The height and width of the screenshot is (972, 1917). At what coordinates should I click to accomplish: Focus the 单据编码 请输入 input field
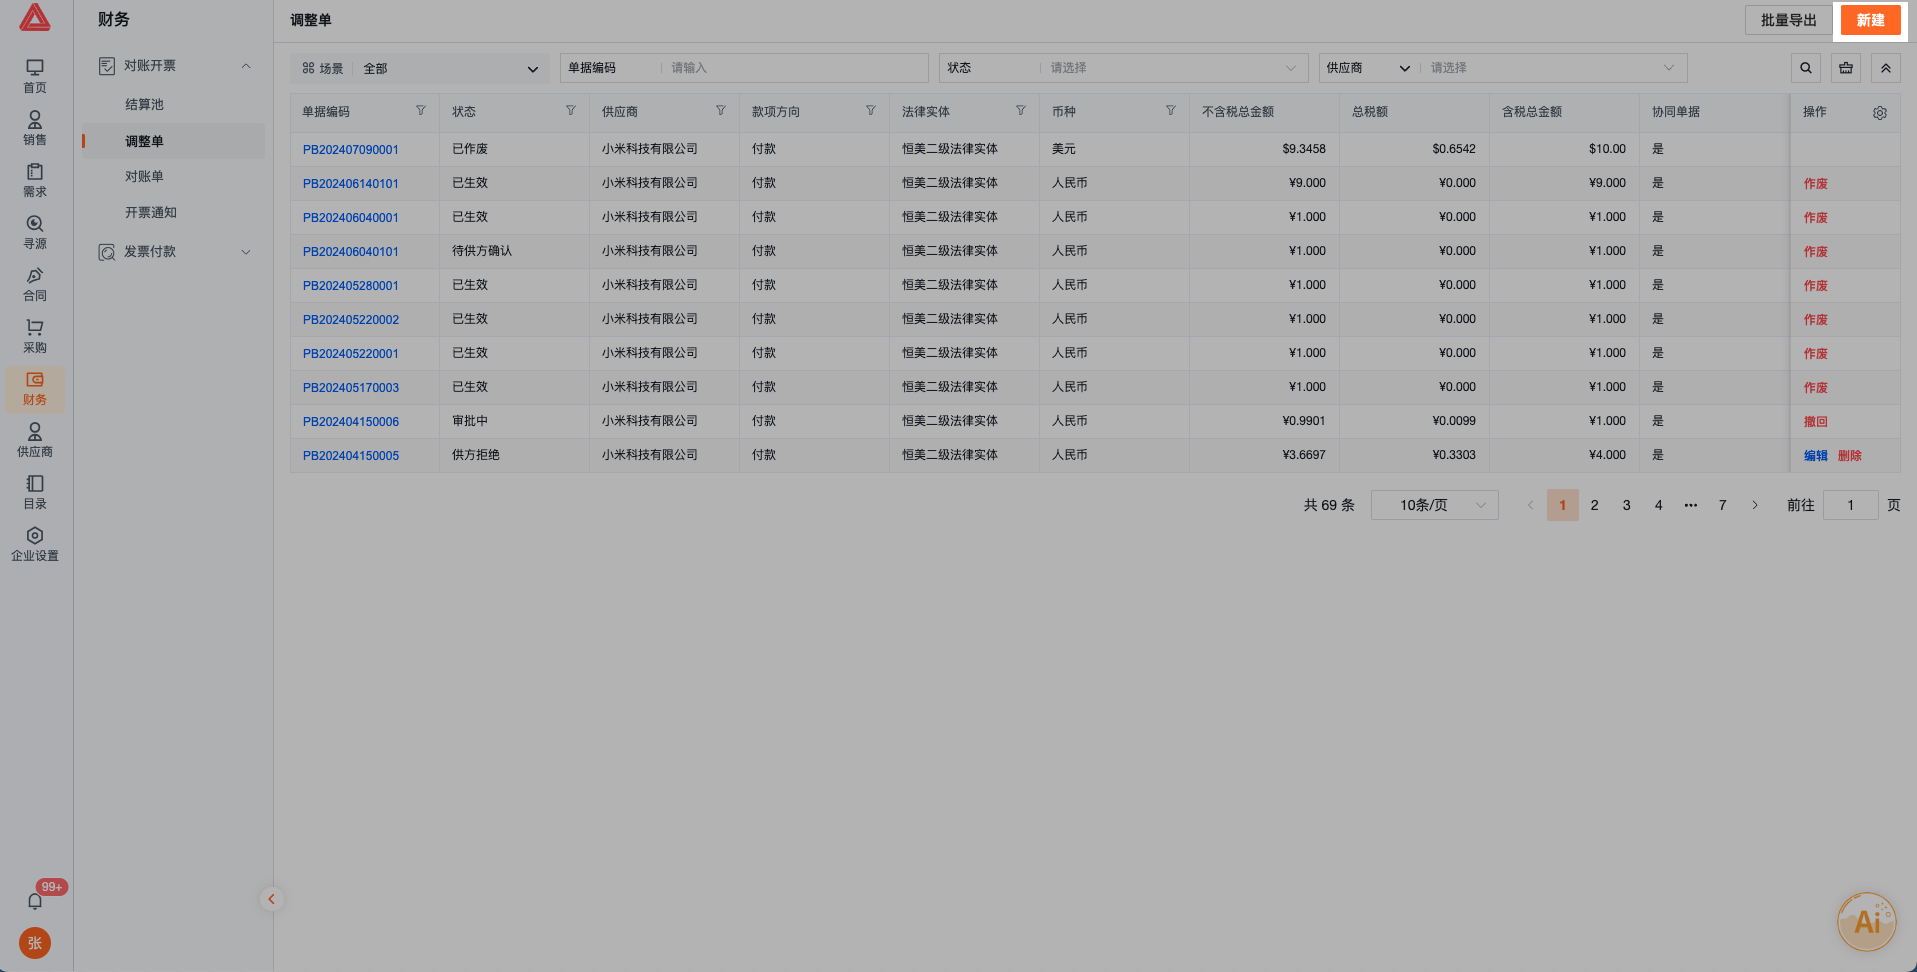(796, 68)
